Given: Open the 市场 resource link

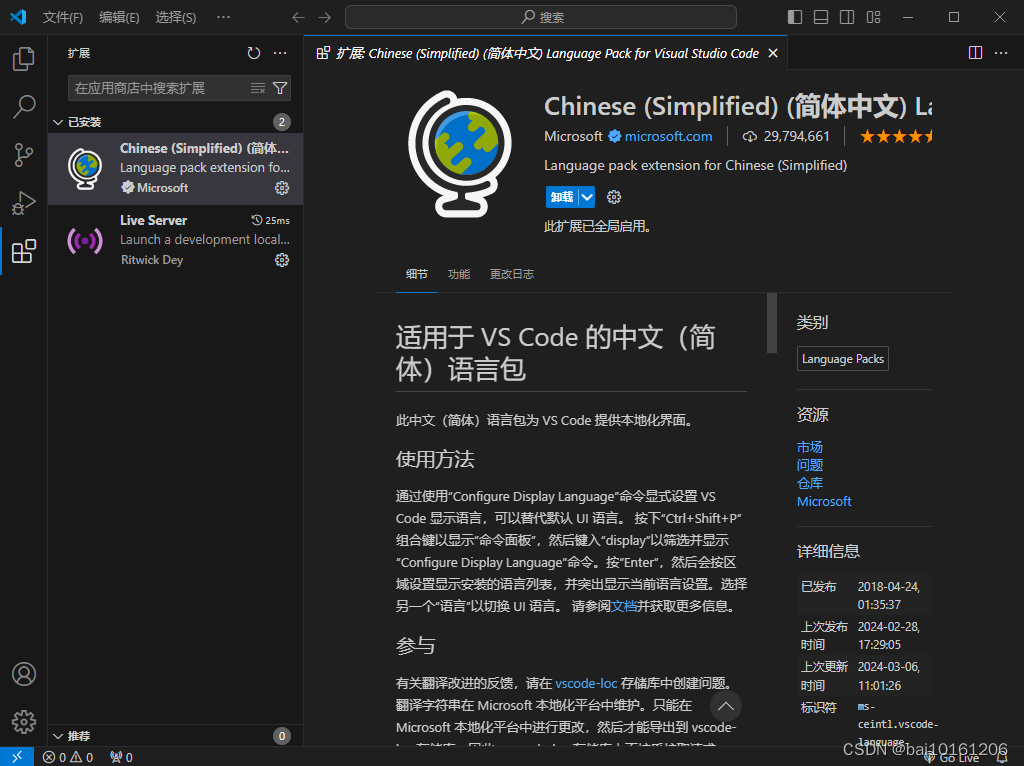Looking at the screenshot, I should click(x=810, y=447).
